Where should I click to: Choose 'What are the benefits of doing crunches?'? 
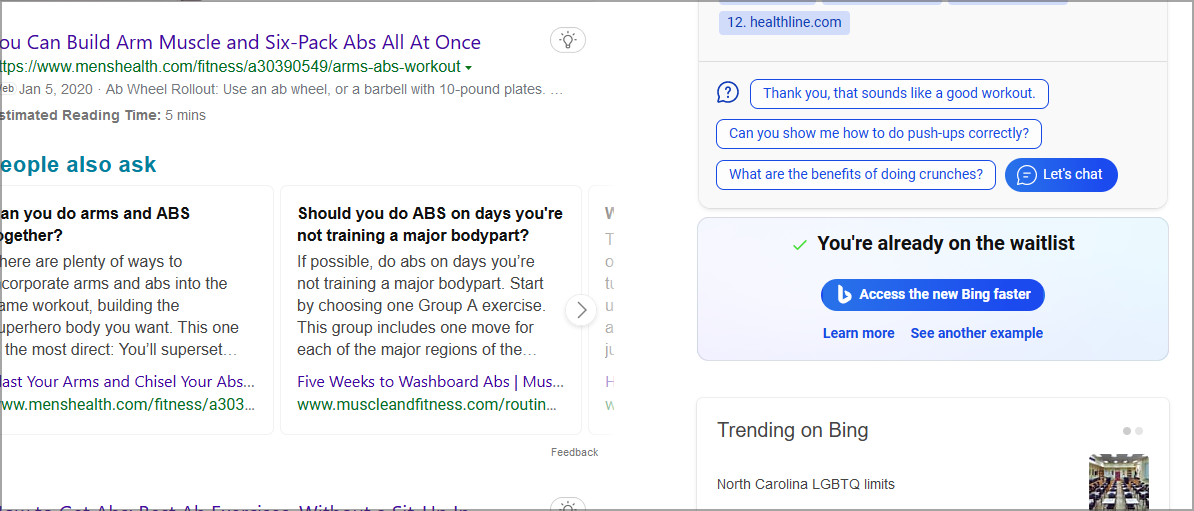(x=856, y=174)
